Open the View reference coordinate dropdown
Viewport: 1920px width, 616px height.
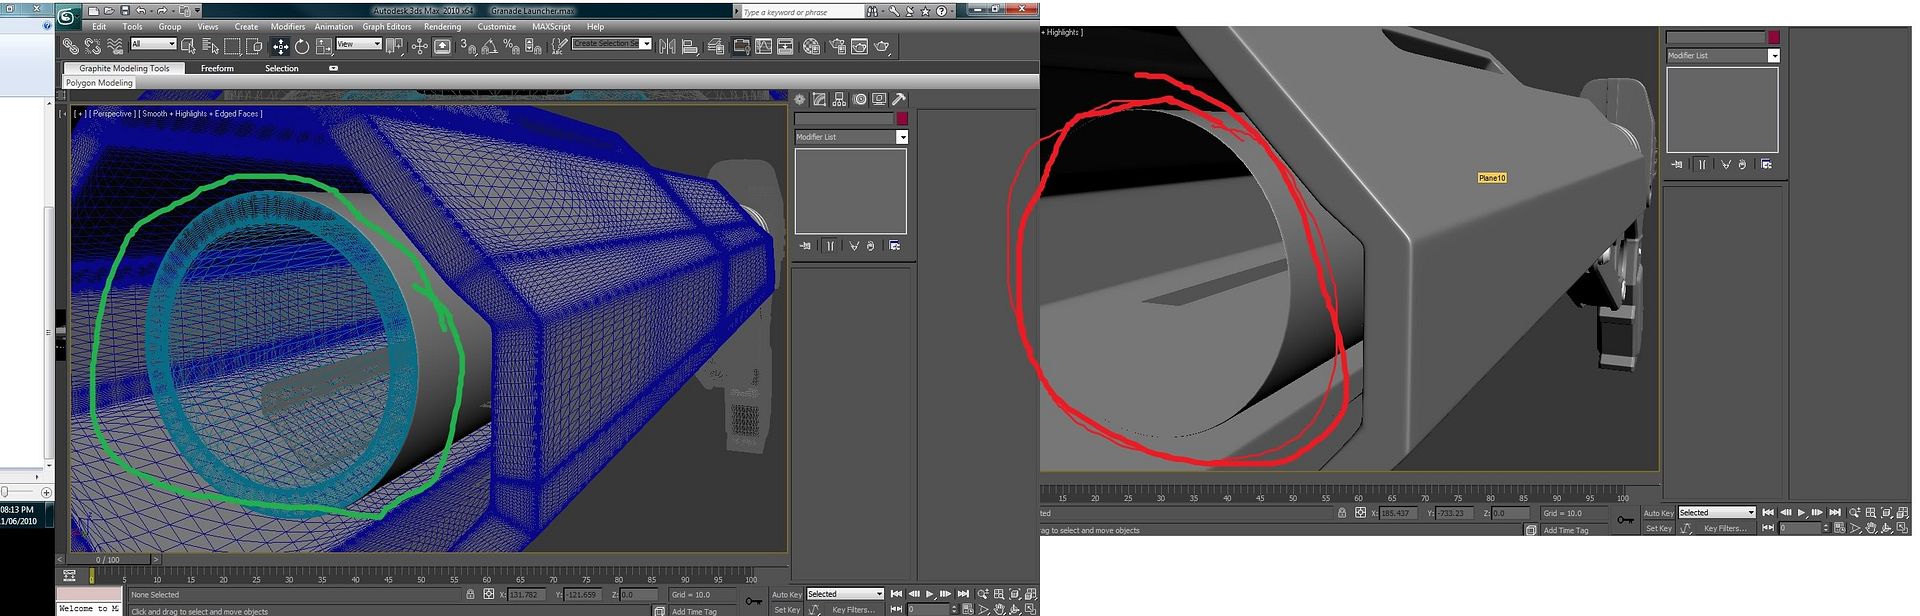[x=358, y=44]
